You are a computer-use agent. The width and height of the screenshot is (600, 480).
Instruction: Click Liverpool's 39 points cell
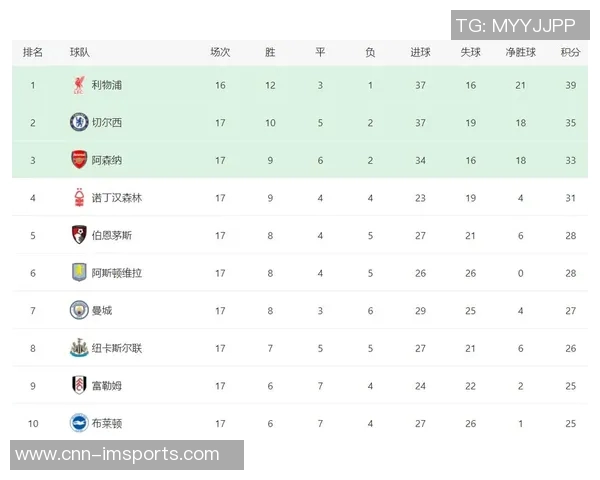click(x=570, y=86)
